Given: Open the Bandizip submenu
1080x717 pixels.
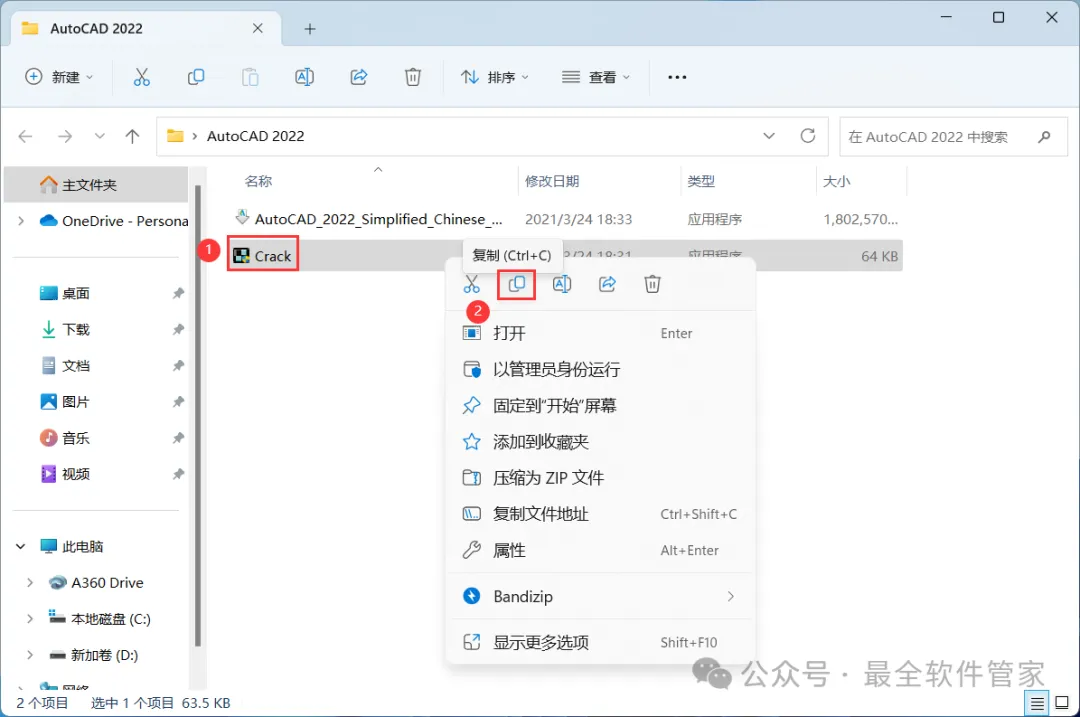Looking at the screenshot, I should coord(601,596).
